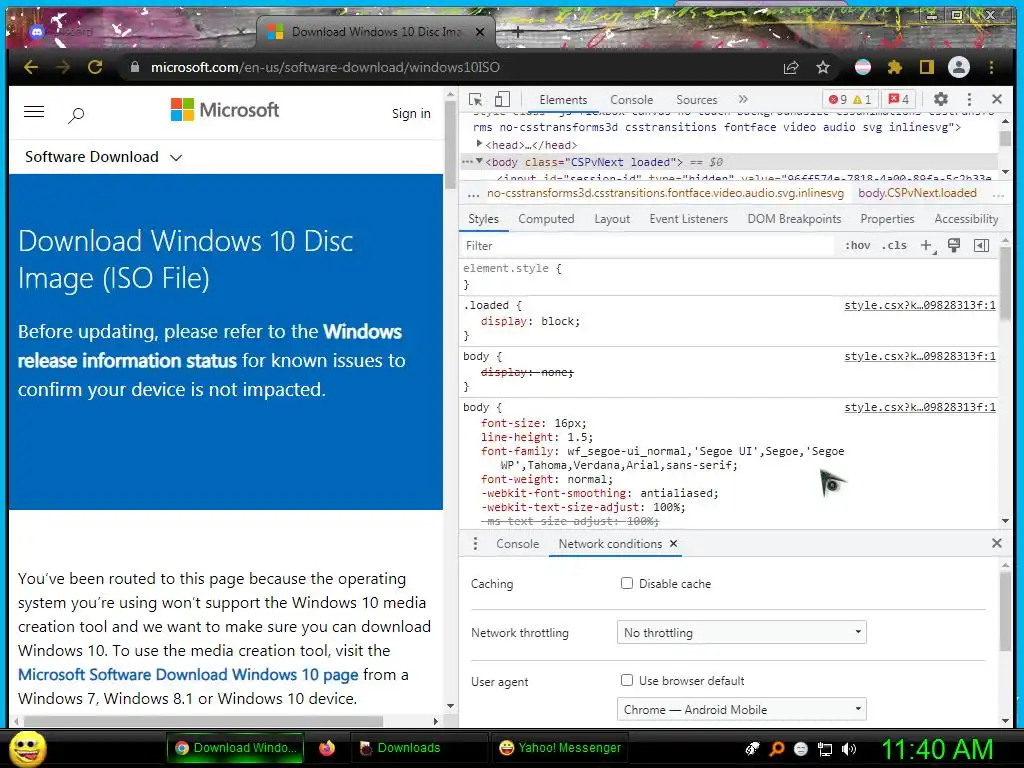Click the Firefox icon in taskbar
This screenshot has height=768, width=1024.
327,748
